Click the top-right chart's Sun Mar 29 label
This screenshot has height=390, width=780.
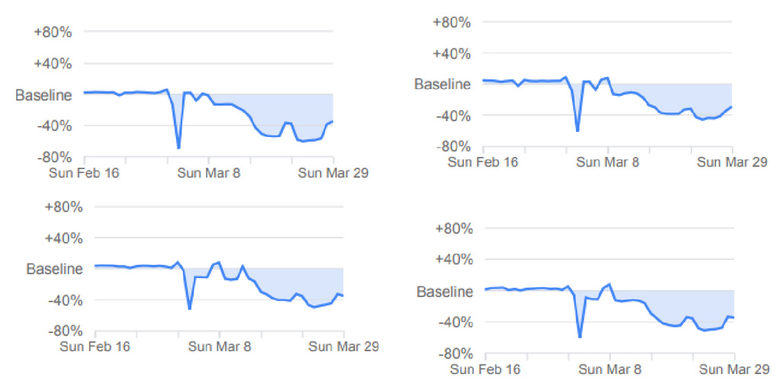pyautogui.click(x=732, y=162)
